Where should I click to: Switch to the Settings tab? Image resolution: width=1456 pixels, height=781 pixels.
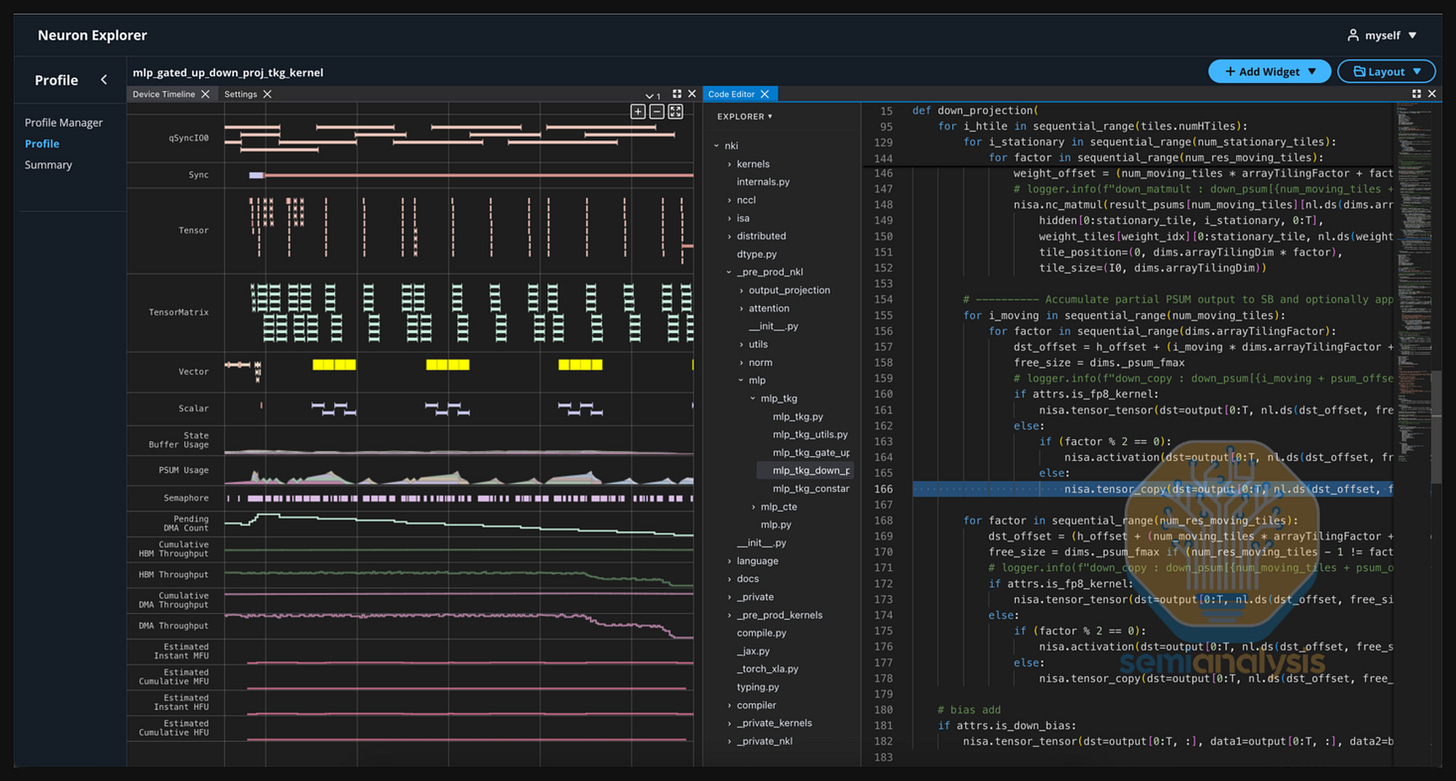tap(240, 94)
